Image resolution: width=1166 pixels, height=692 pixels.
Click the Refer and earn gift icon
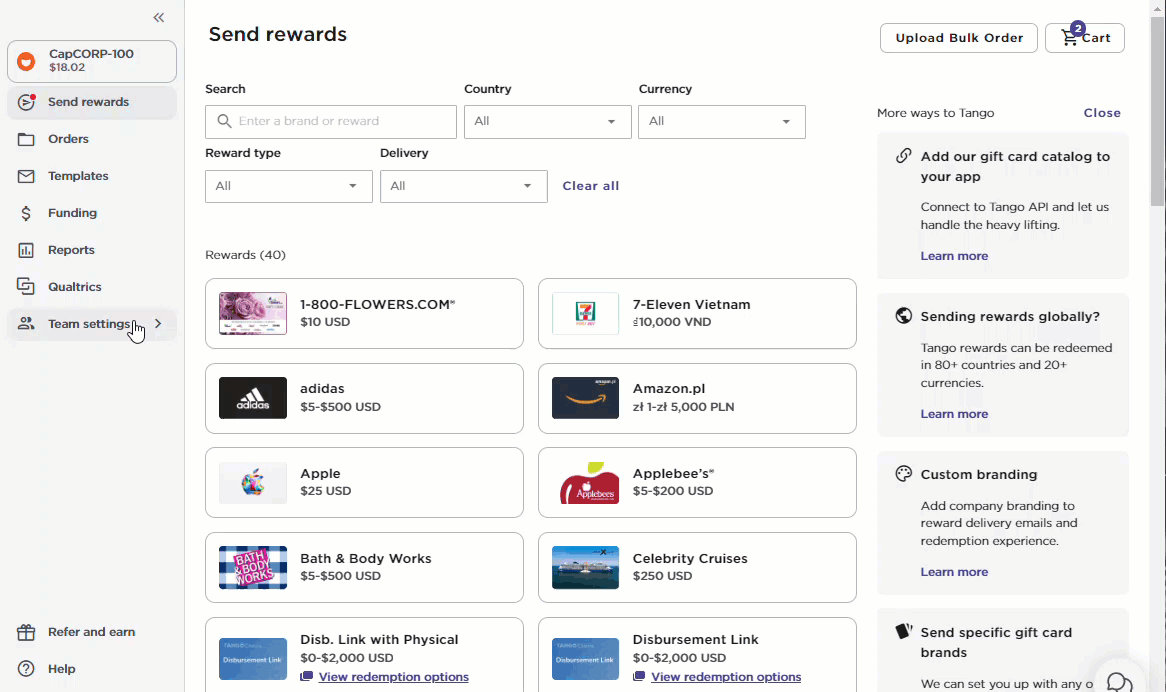(x=27, y=632)
